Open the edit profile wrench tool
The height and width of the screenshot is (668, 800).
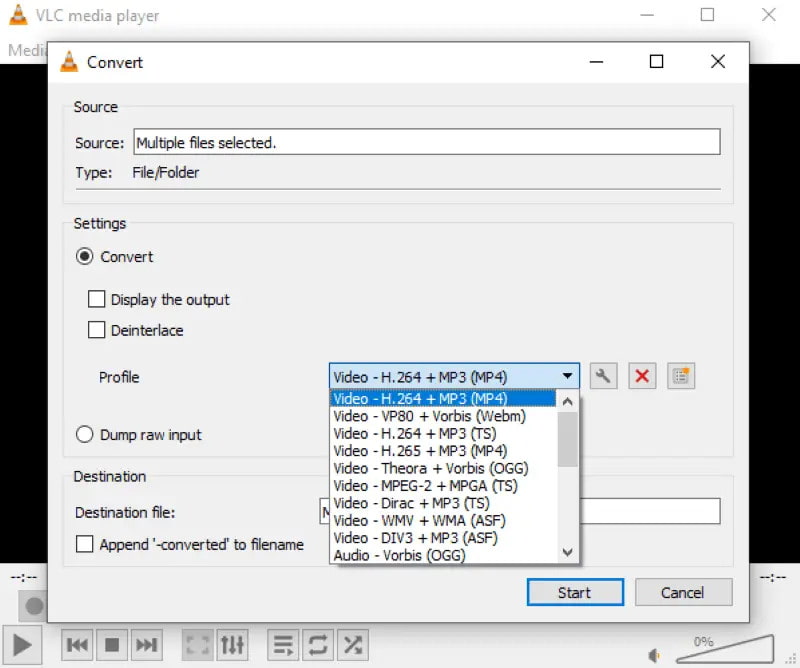pos(604,377)
